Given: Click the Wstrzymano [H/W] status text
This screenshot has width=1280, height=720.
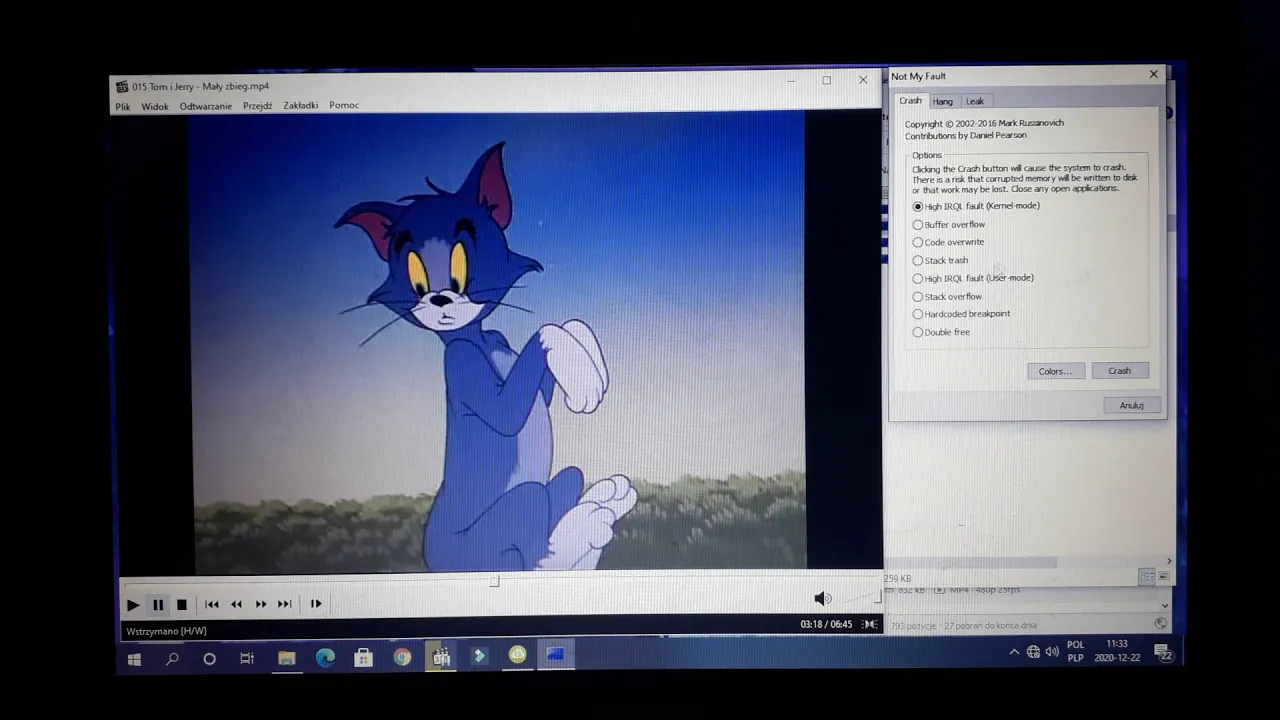Looking at the screenshot, I should [x=166, y=631].
